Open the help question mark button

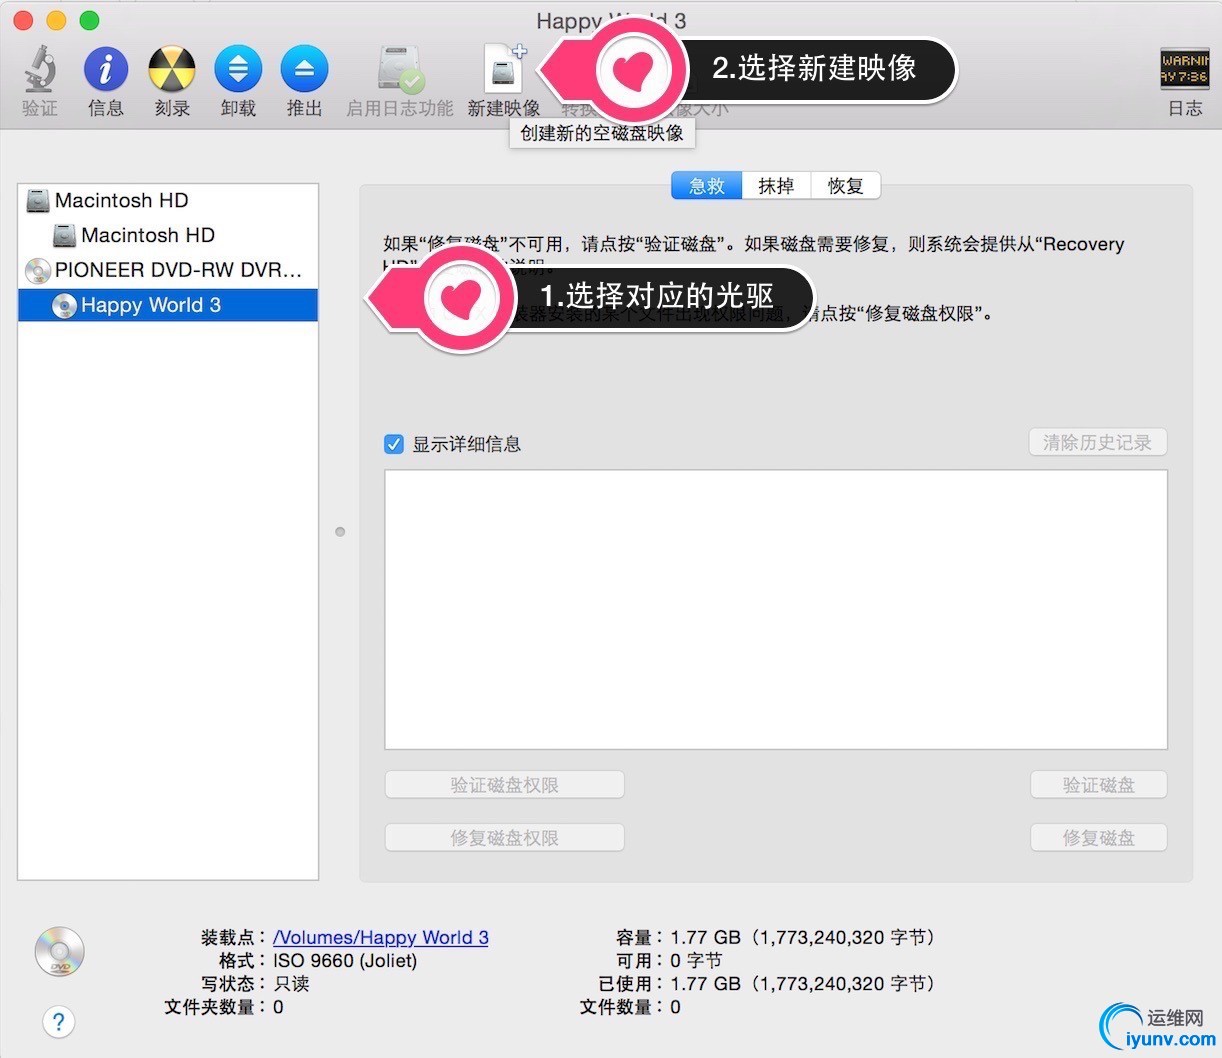(58, 1021)
